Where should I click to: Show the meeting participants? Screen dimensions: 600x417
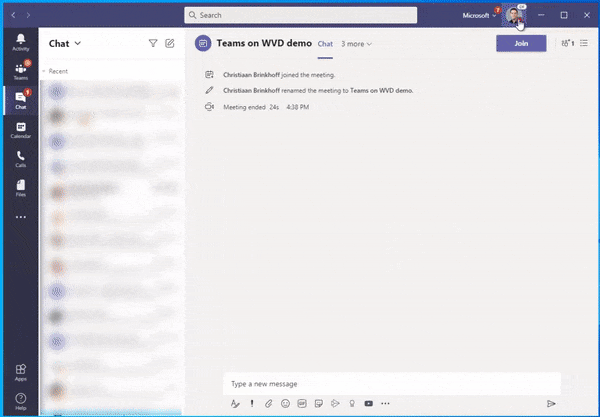(x=567, y=43)
